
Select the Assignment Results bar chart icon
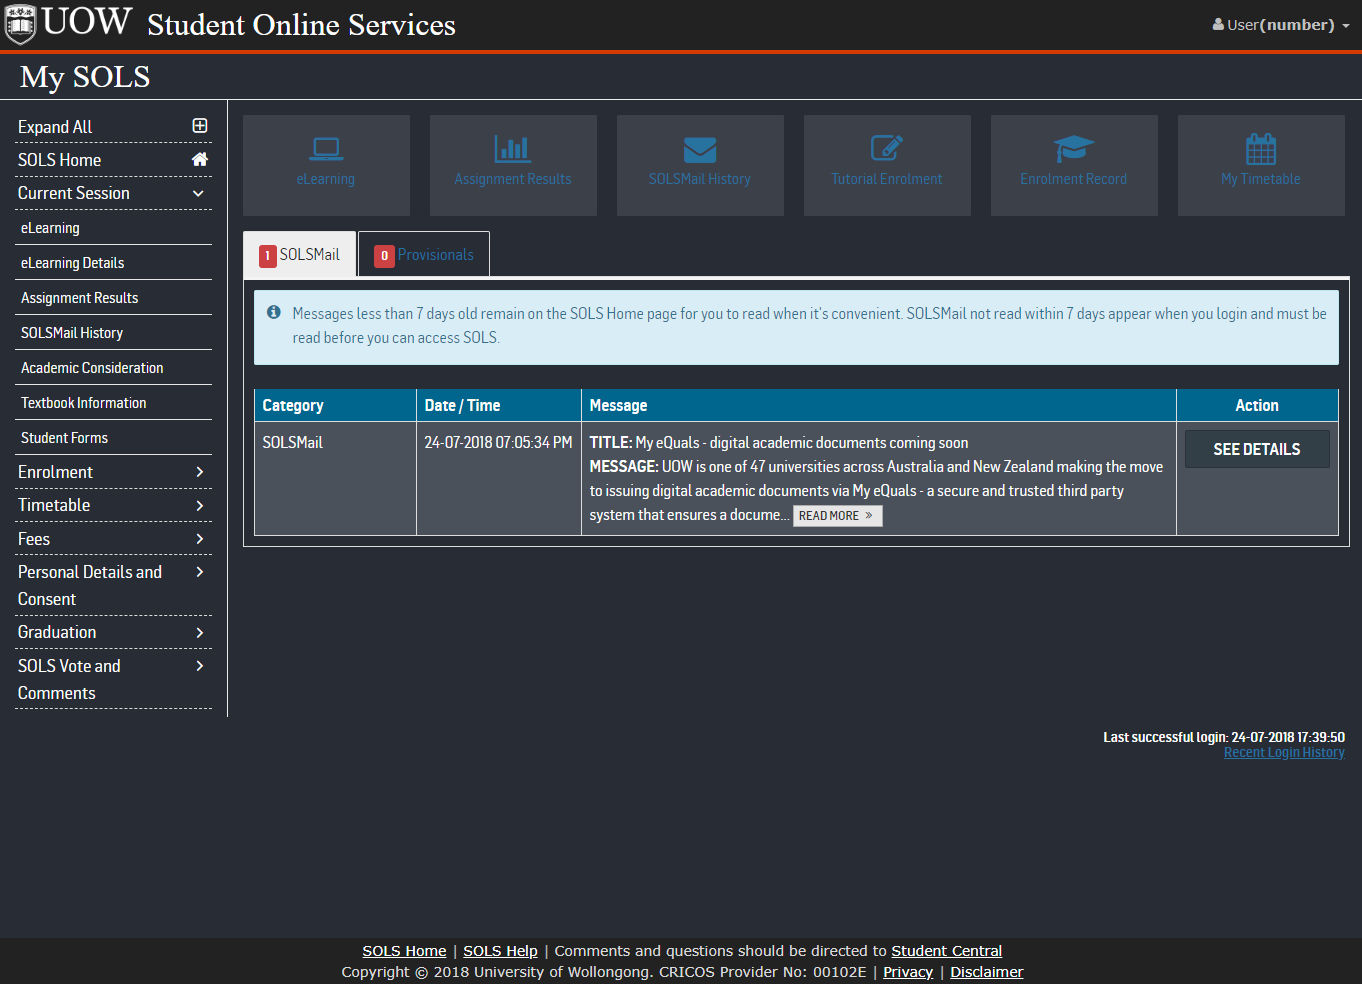[x=512, y=165]
